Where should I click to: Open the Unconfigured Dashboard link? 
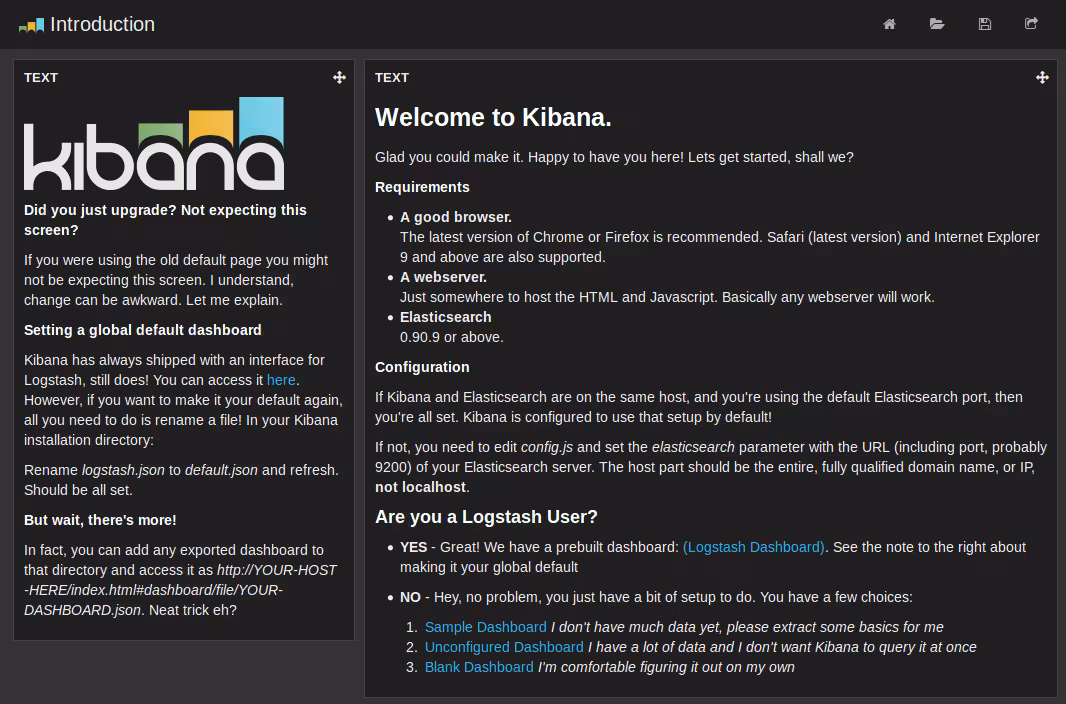(x=504, y=647)
